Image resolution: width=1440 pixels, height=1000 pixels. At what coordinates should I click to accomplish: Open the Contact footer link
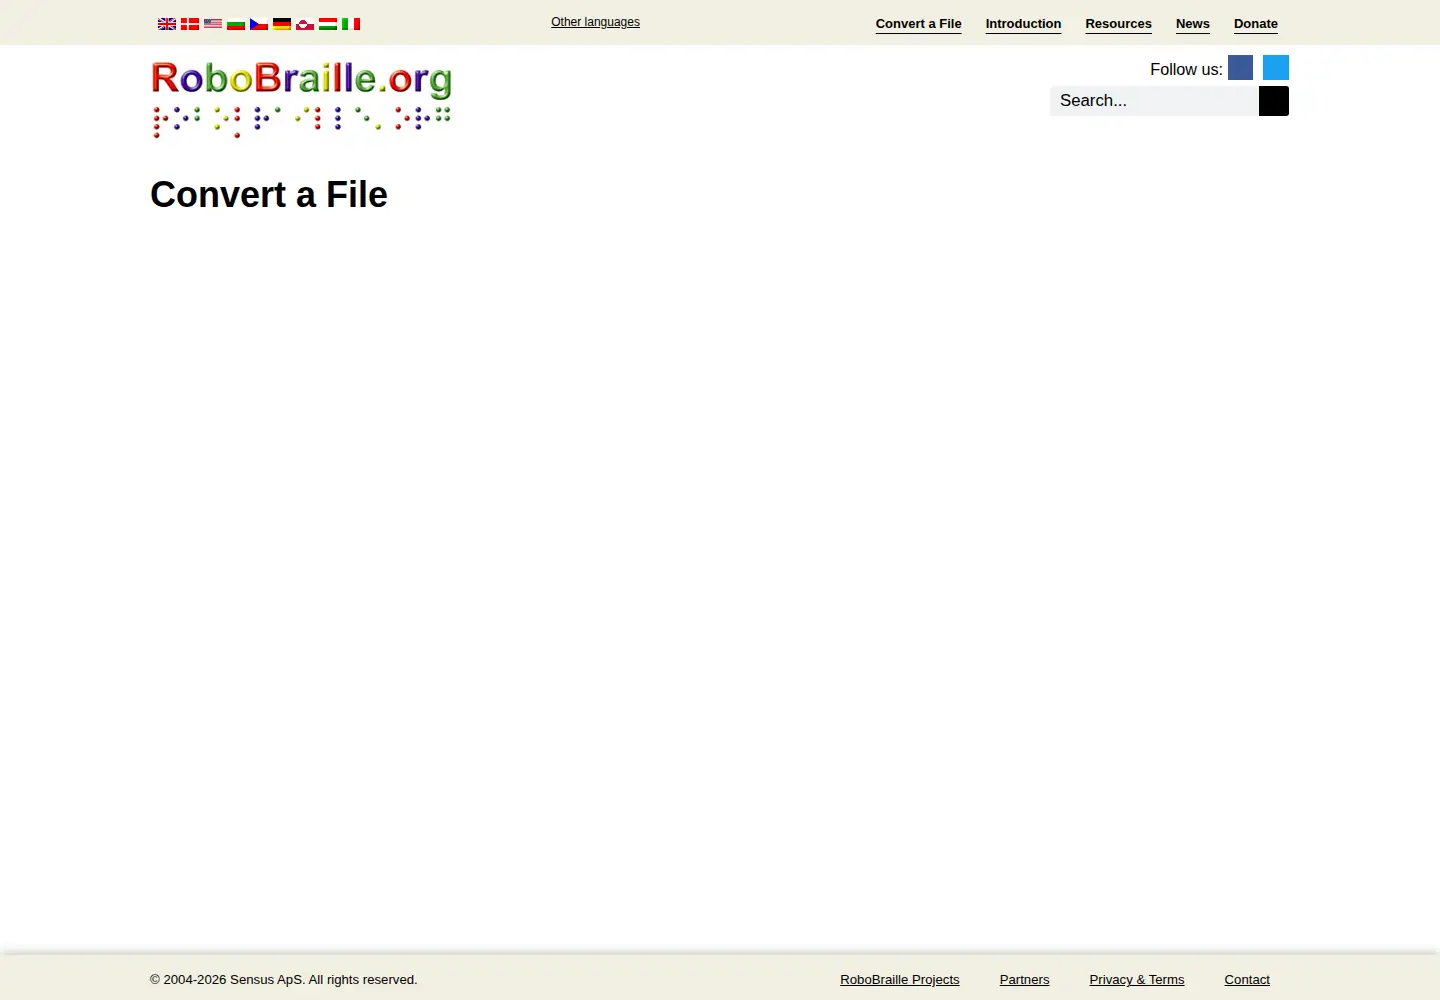tap(1247, 980)
